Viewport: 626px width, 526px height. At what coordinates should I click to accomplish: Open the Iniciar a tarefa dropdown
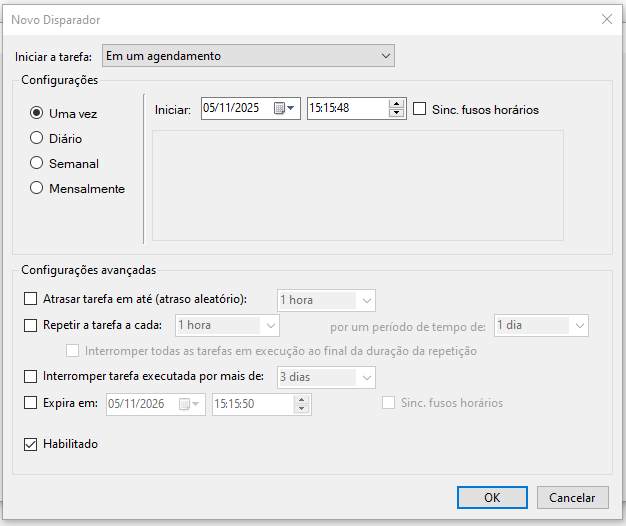(248, 56)
